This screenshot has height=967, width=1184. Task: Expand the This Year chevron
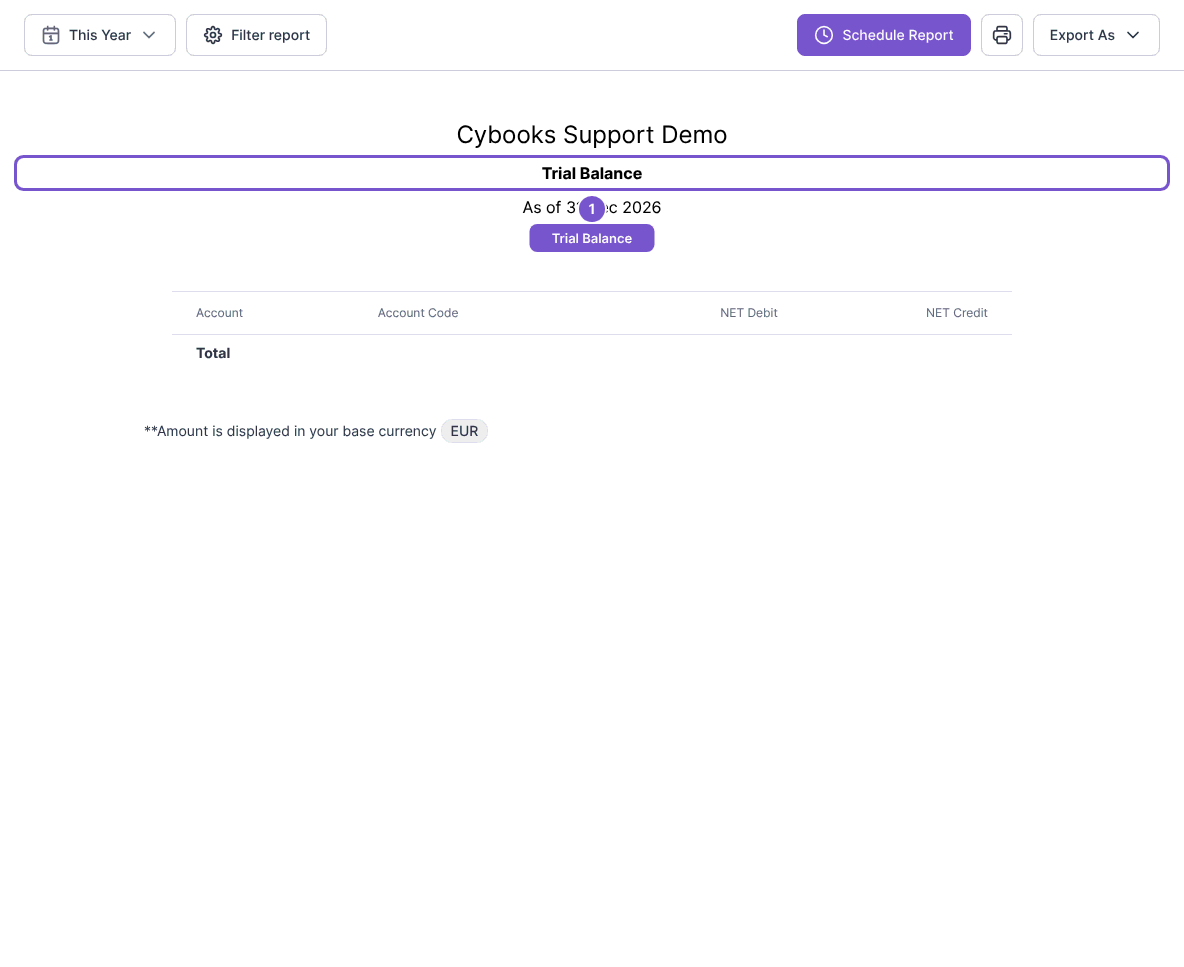tap(149, 35)
